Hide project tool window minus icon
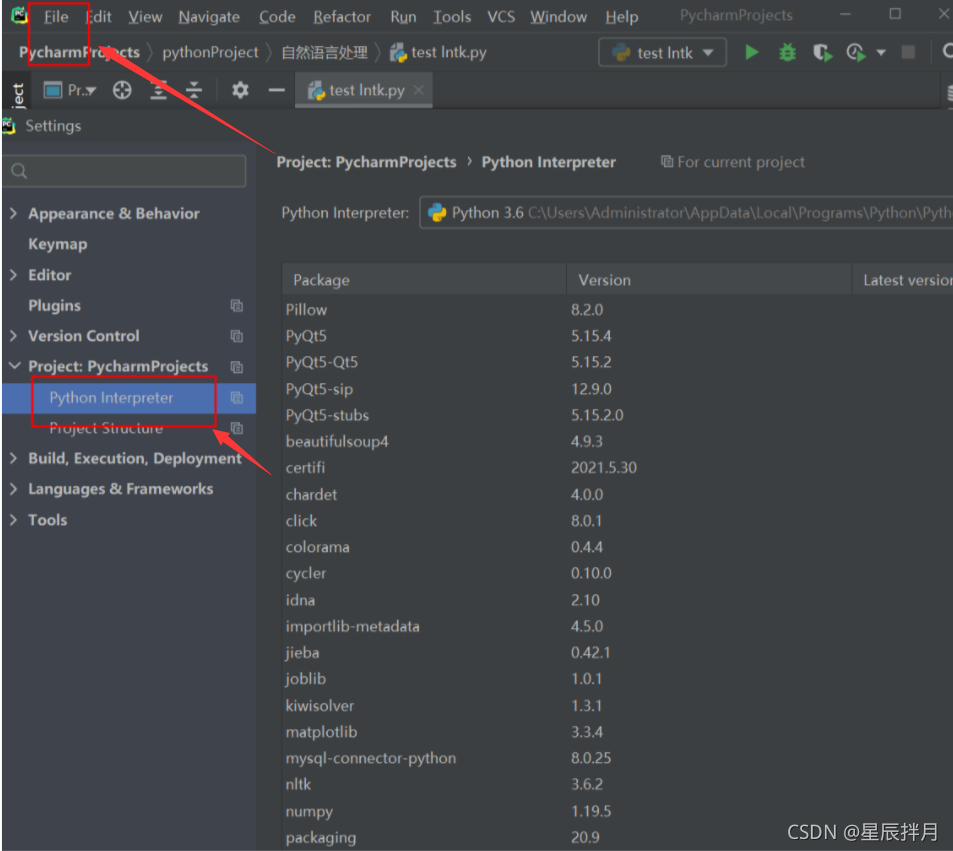This screenshot has height=851, width=953. 277,90
